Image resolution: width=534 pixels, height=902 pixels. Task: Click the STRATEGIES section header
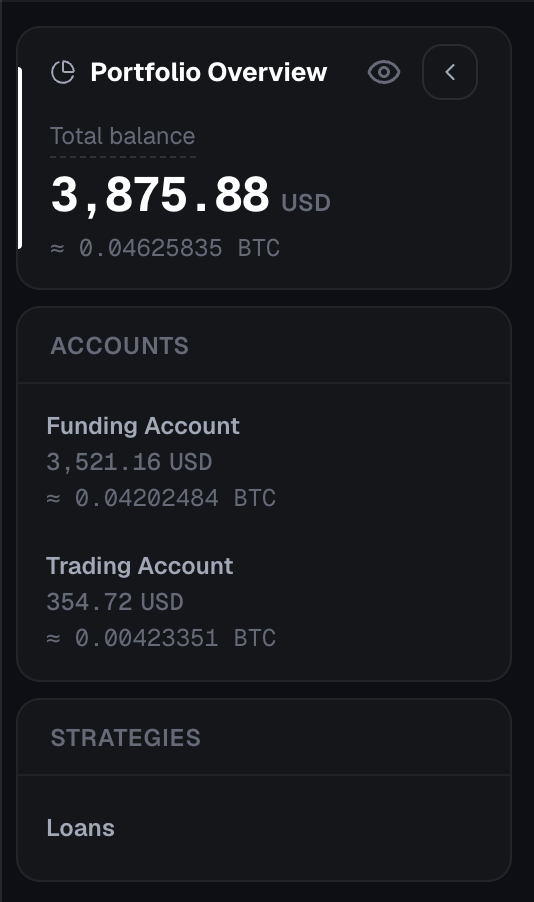(x=125, y=737)
